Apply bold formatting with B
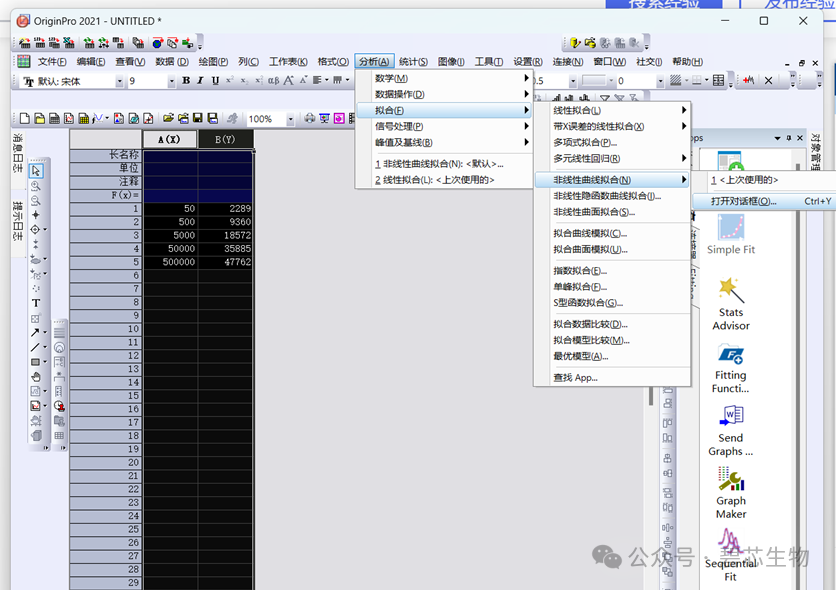This screenshot has width=836, height=590. (186, 80)
